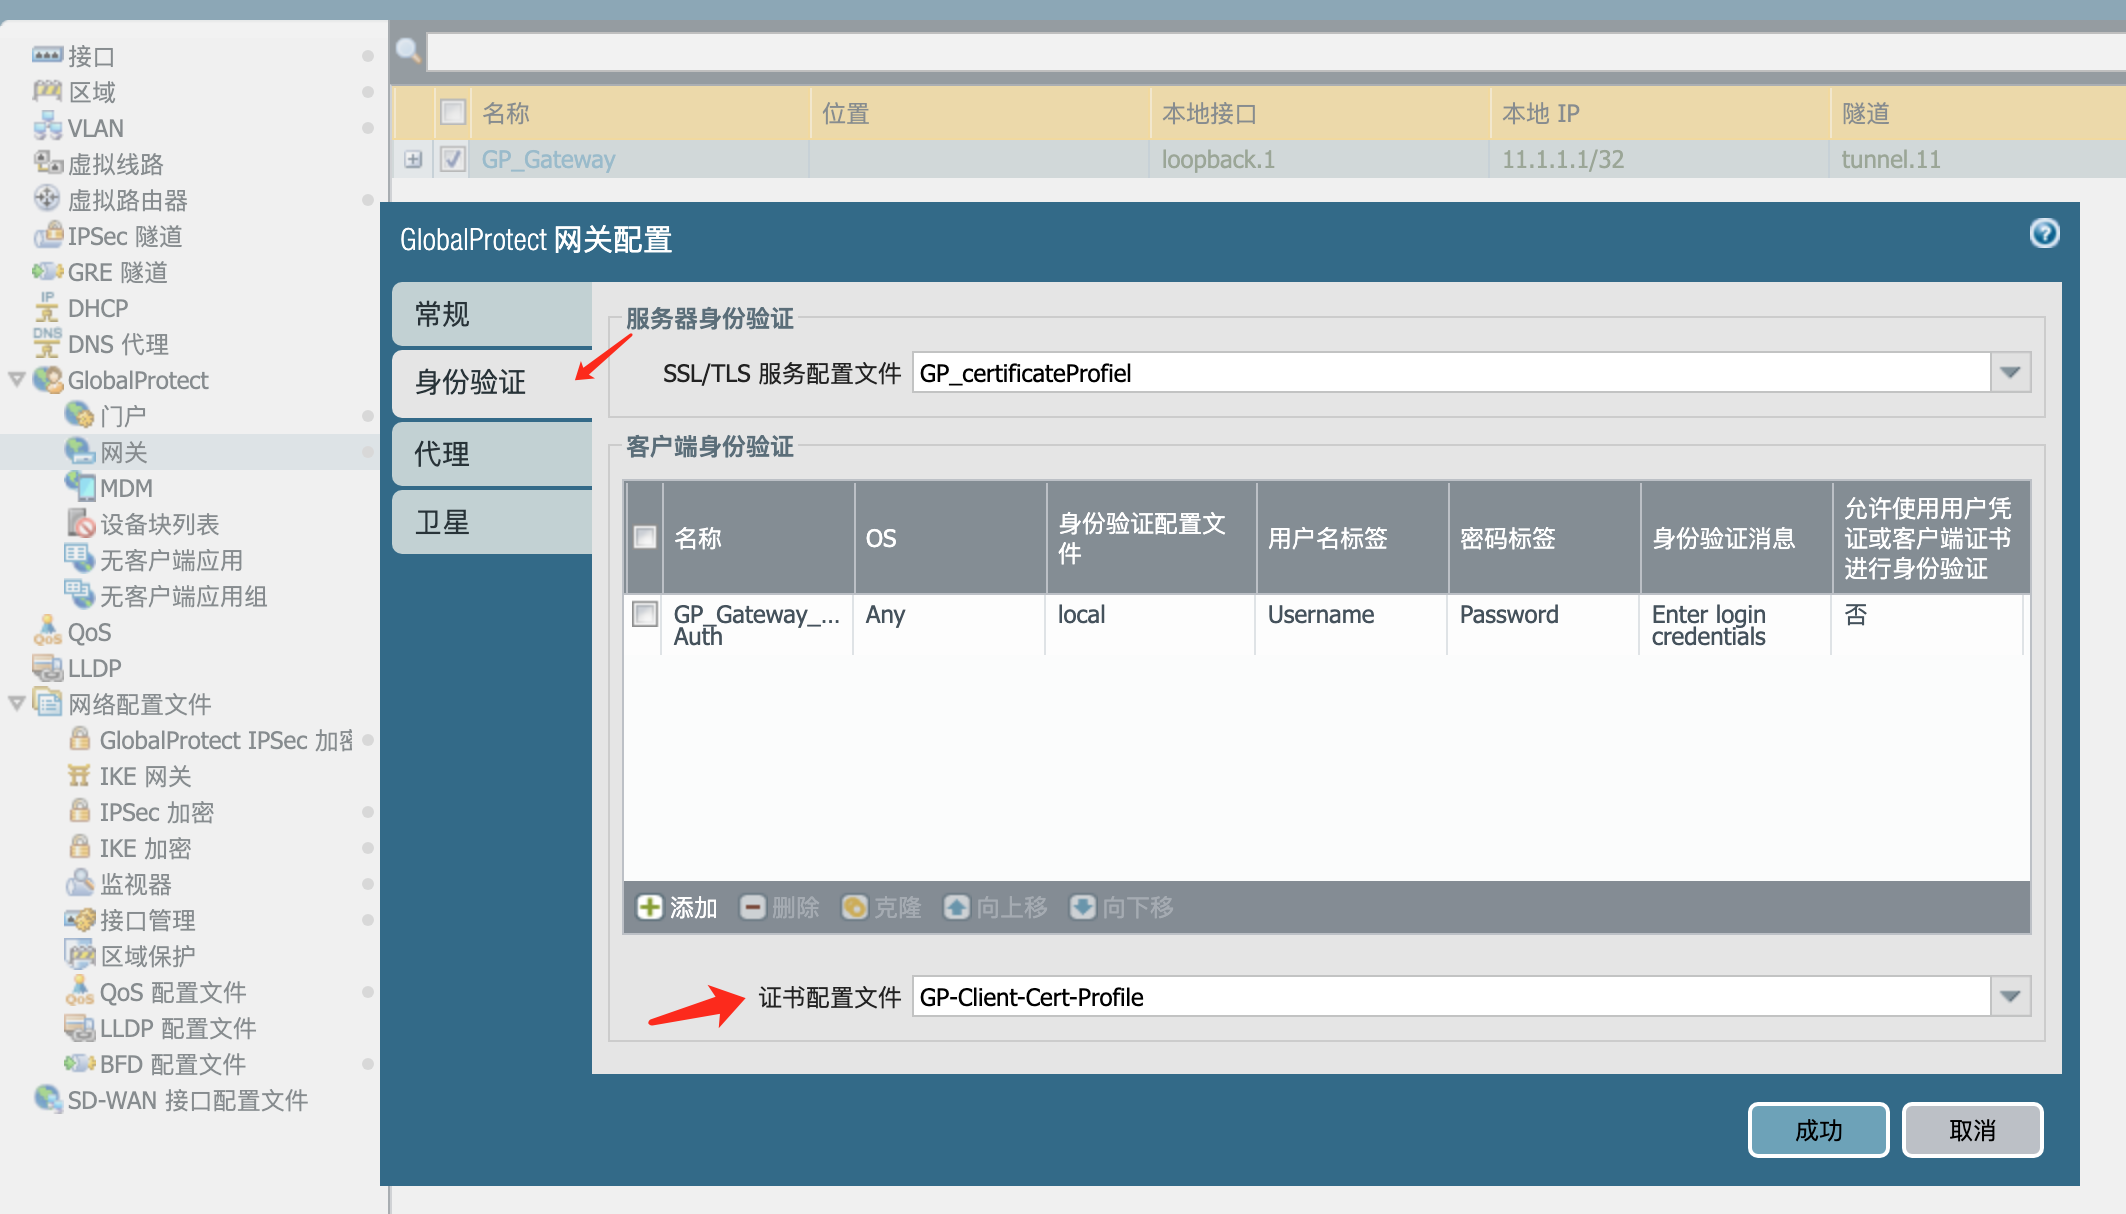Click the help question mark icon

pyautogui.click(x=2045, y=233)
